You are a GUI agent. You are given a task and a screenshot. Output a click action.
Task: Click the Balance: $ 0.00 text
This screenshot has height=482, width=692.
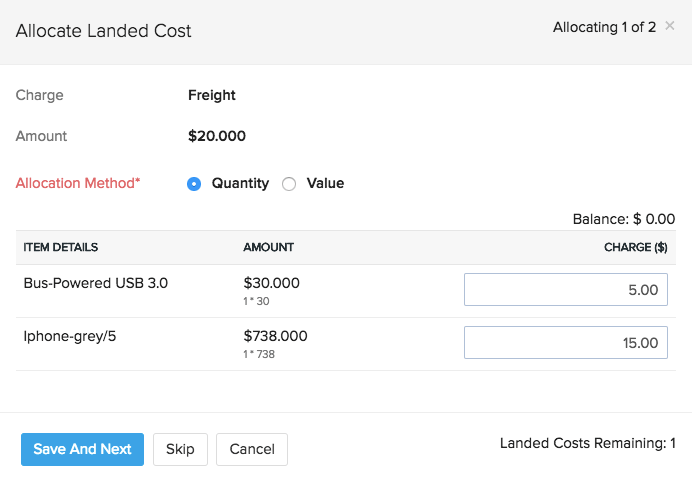point(623,219)
